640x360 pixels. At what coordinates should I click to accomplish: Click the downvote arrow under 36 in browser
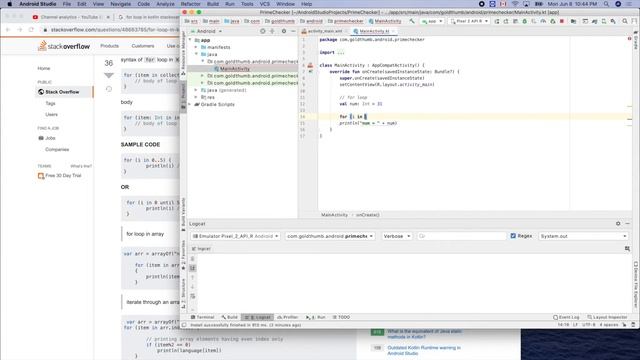pyautogui.click(x=109, y=76)
